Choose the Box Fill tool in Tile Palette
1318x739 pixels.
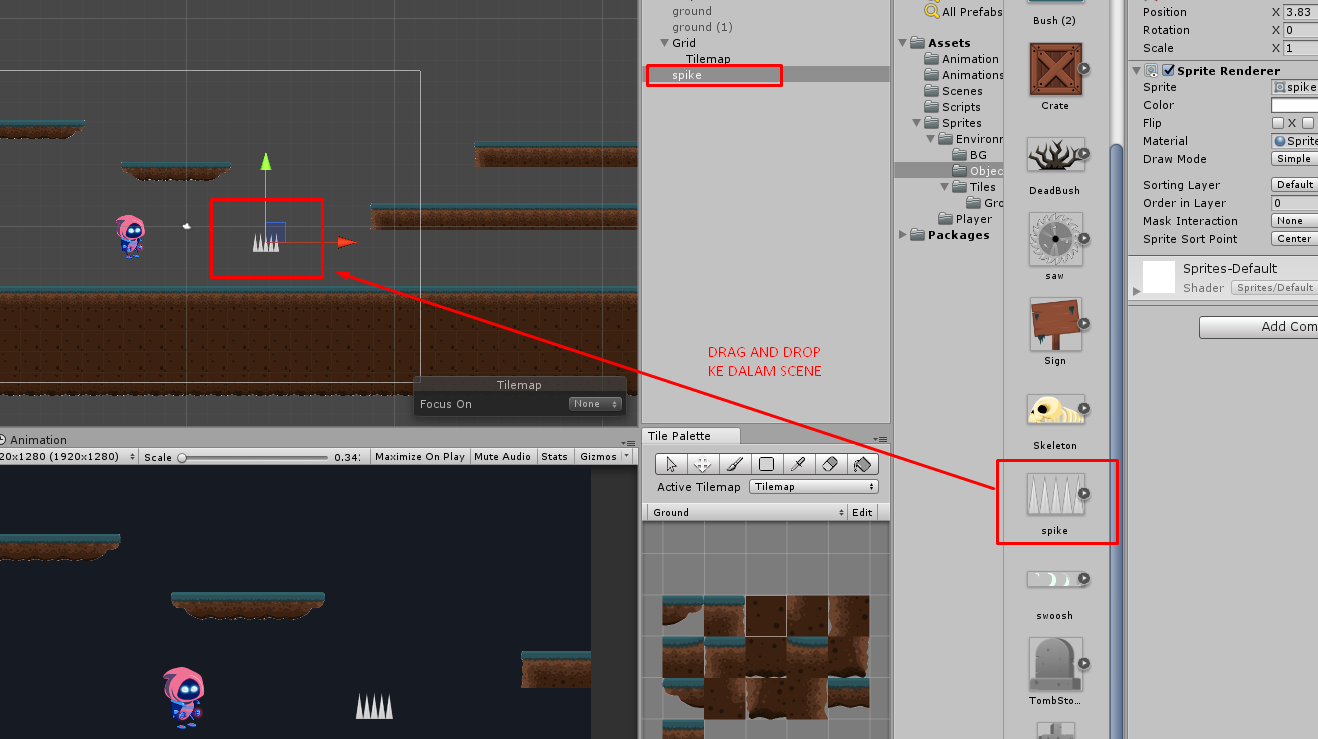click(x=767, y=464)
